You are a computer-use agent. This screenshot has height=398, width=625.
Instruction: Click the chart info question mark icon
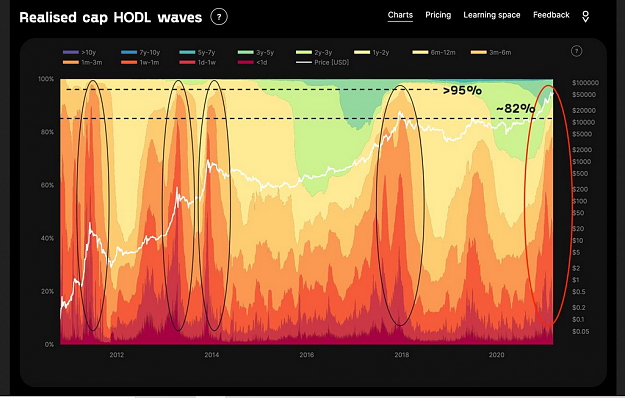click(576, 51)
